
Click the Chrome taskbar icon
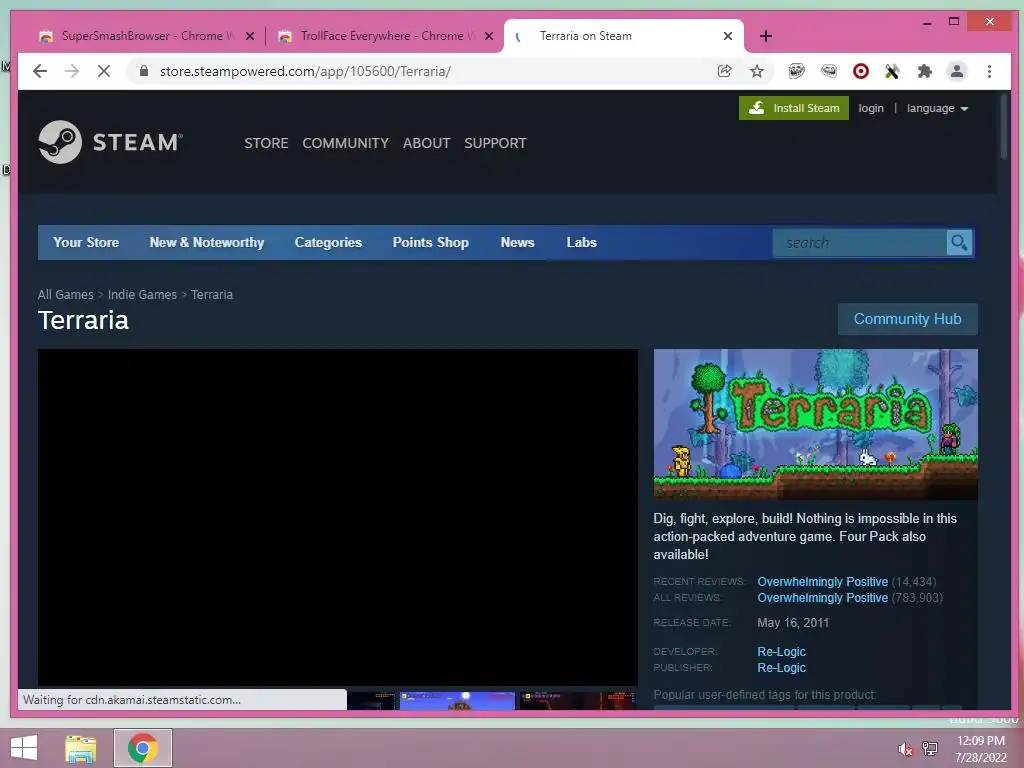pyautogui.click(x=142, y=748)
